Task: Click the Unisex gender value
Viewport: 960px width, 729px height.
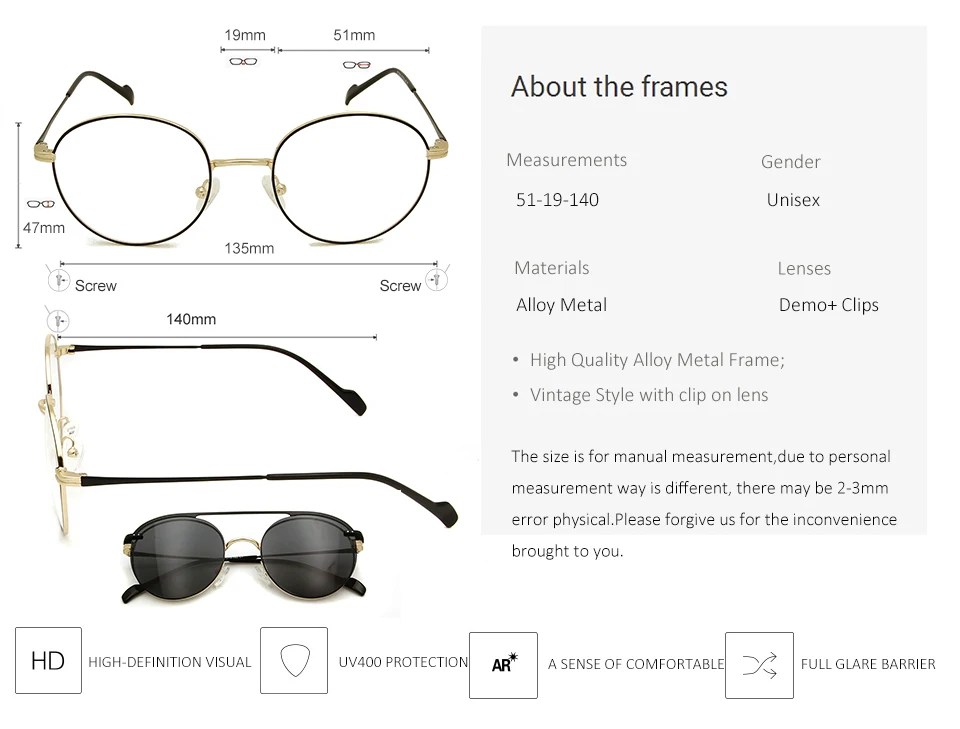Action: click(793, 200)
